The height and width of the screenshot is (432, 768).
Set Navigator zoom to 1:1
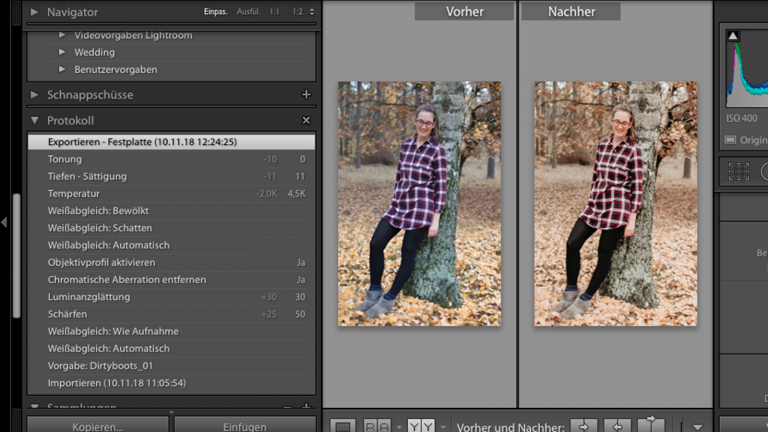(x=275, y=11)
